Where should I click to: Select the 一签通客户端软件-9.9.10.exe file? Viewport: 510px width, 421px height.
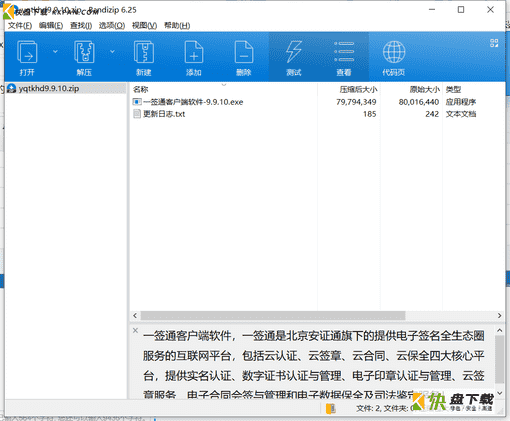(193, 102)
